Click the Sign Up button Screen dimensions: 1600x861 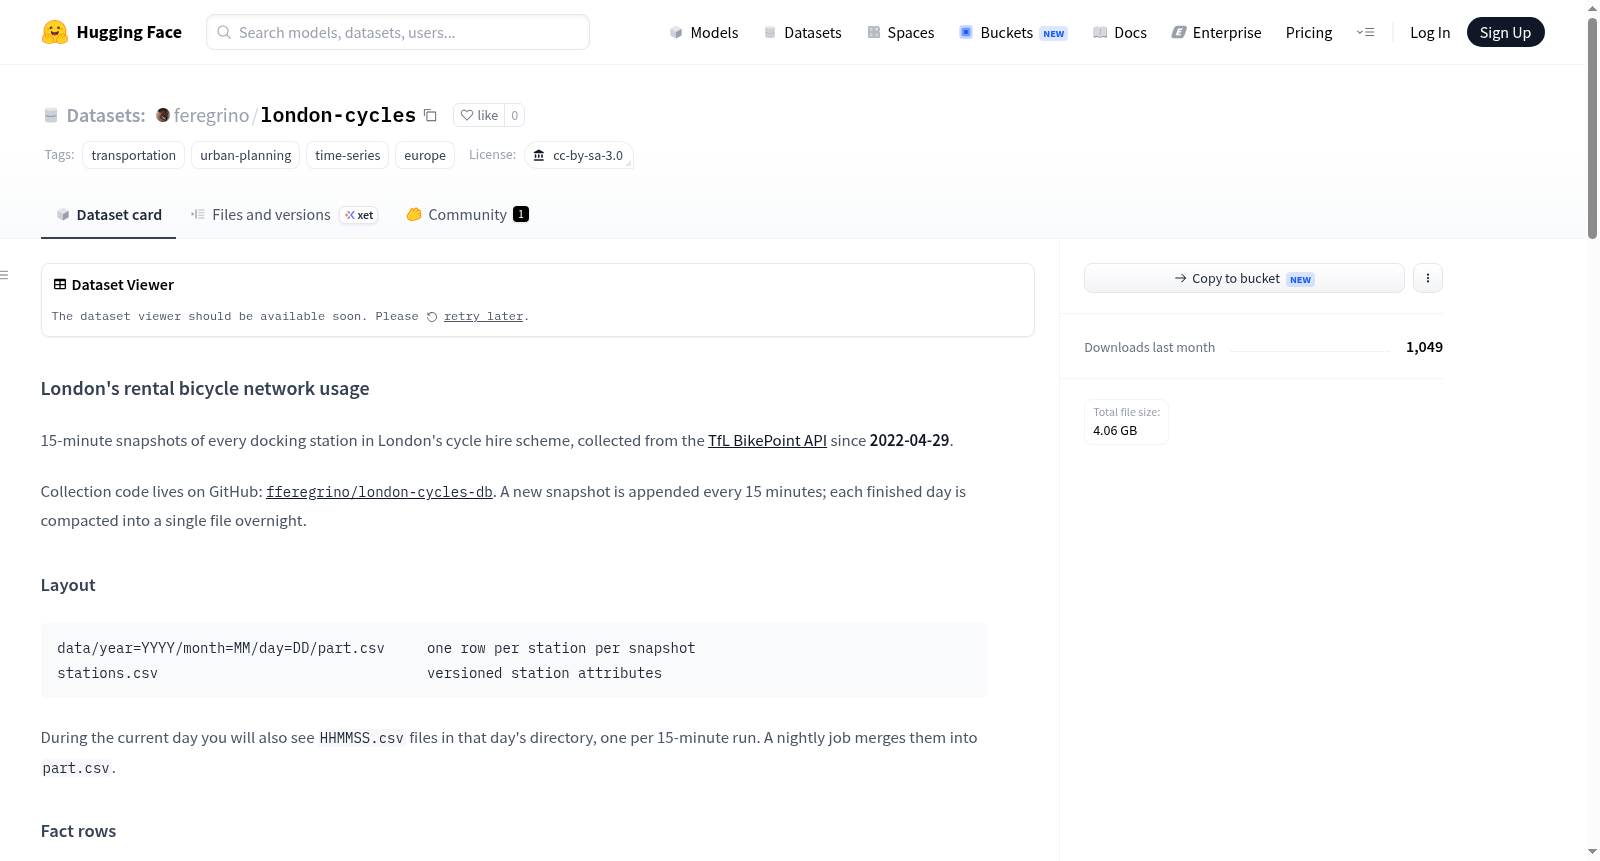tap(1506, 32)
